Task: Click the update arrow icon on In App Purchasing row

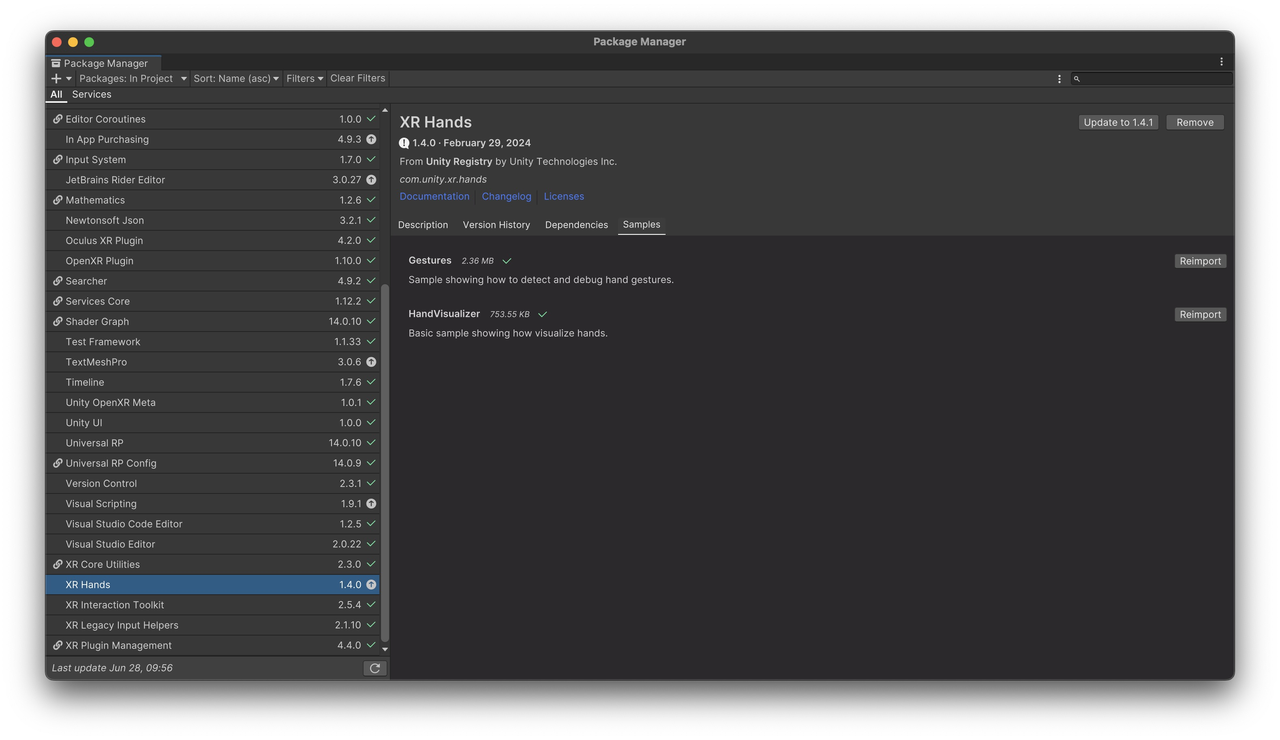Action: [x=371, y=140]
